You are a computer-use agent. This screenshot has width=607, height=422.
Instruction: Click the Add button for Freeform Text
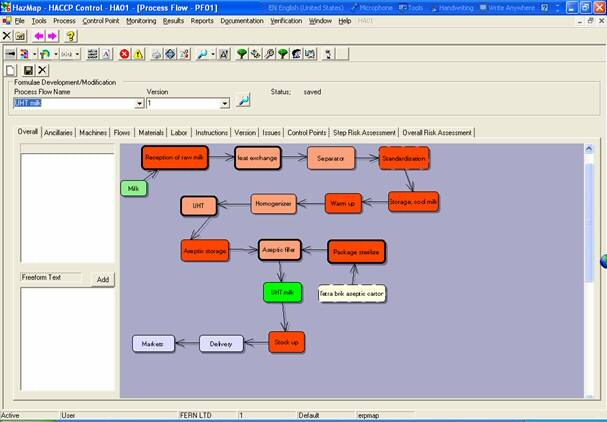click(103, 279)
